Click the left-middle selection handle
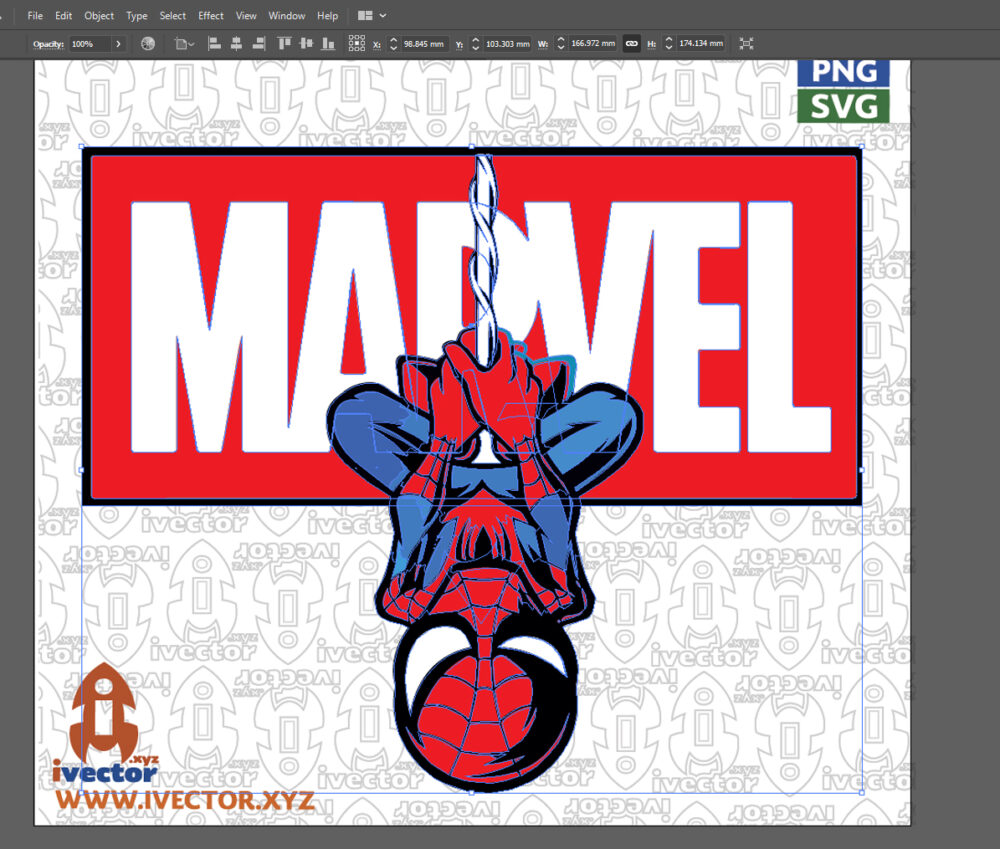Image resolution: width=1000 pixels, height=849 pixels. click(82, 469)
